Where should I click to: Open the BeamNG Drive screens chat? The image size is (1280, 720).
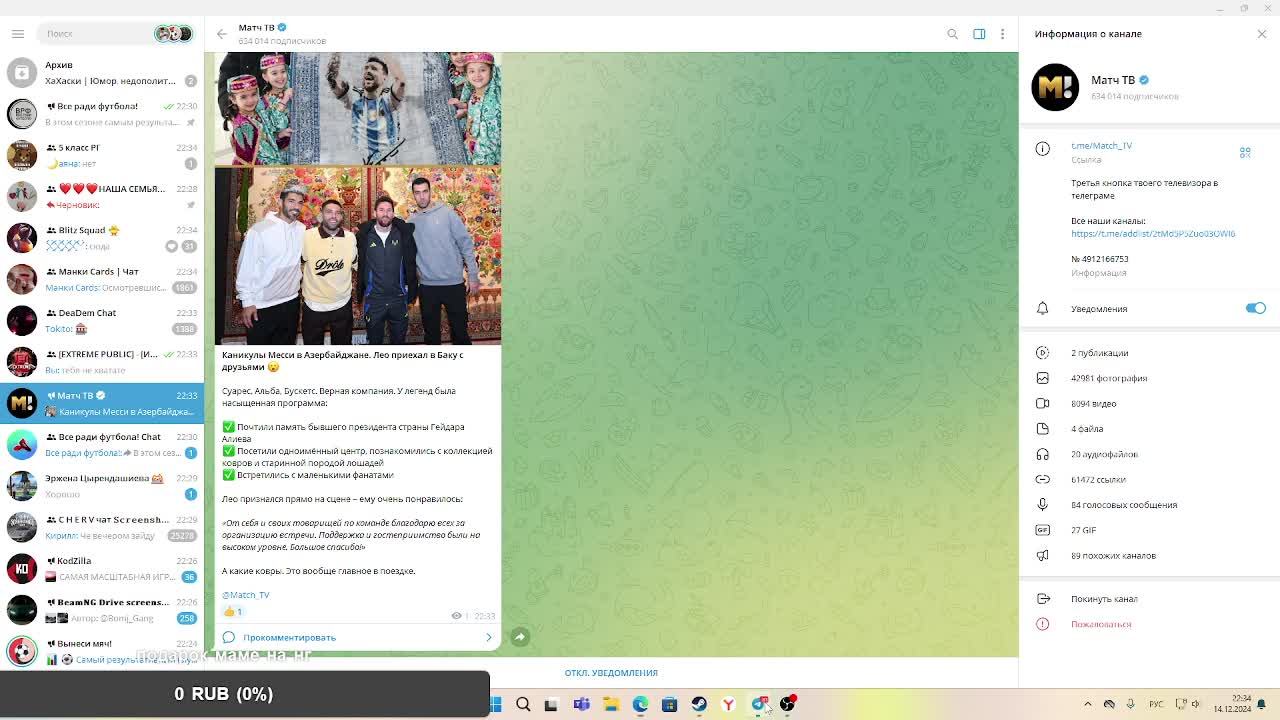[x=102, y=609]
